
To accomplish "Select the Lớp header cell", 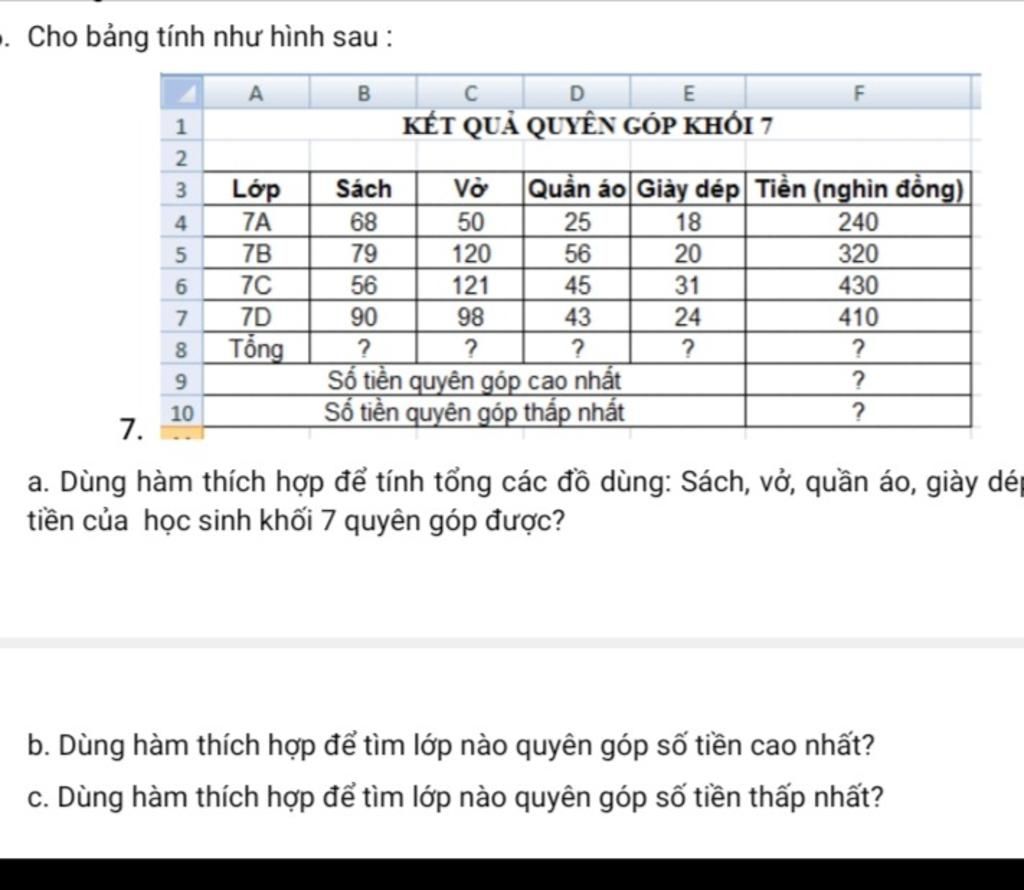I will click(x=255, y=188).
